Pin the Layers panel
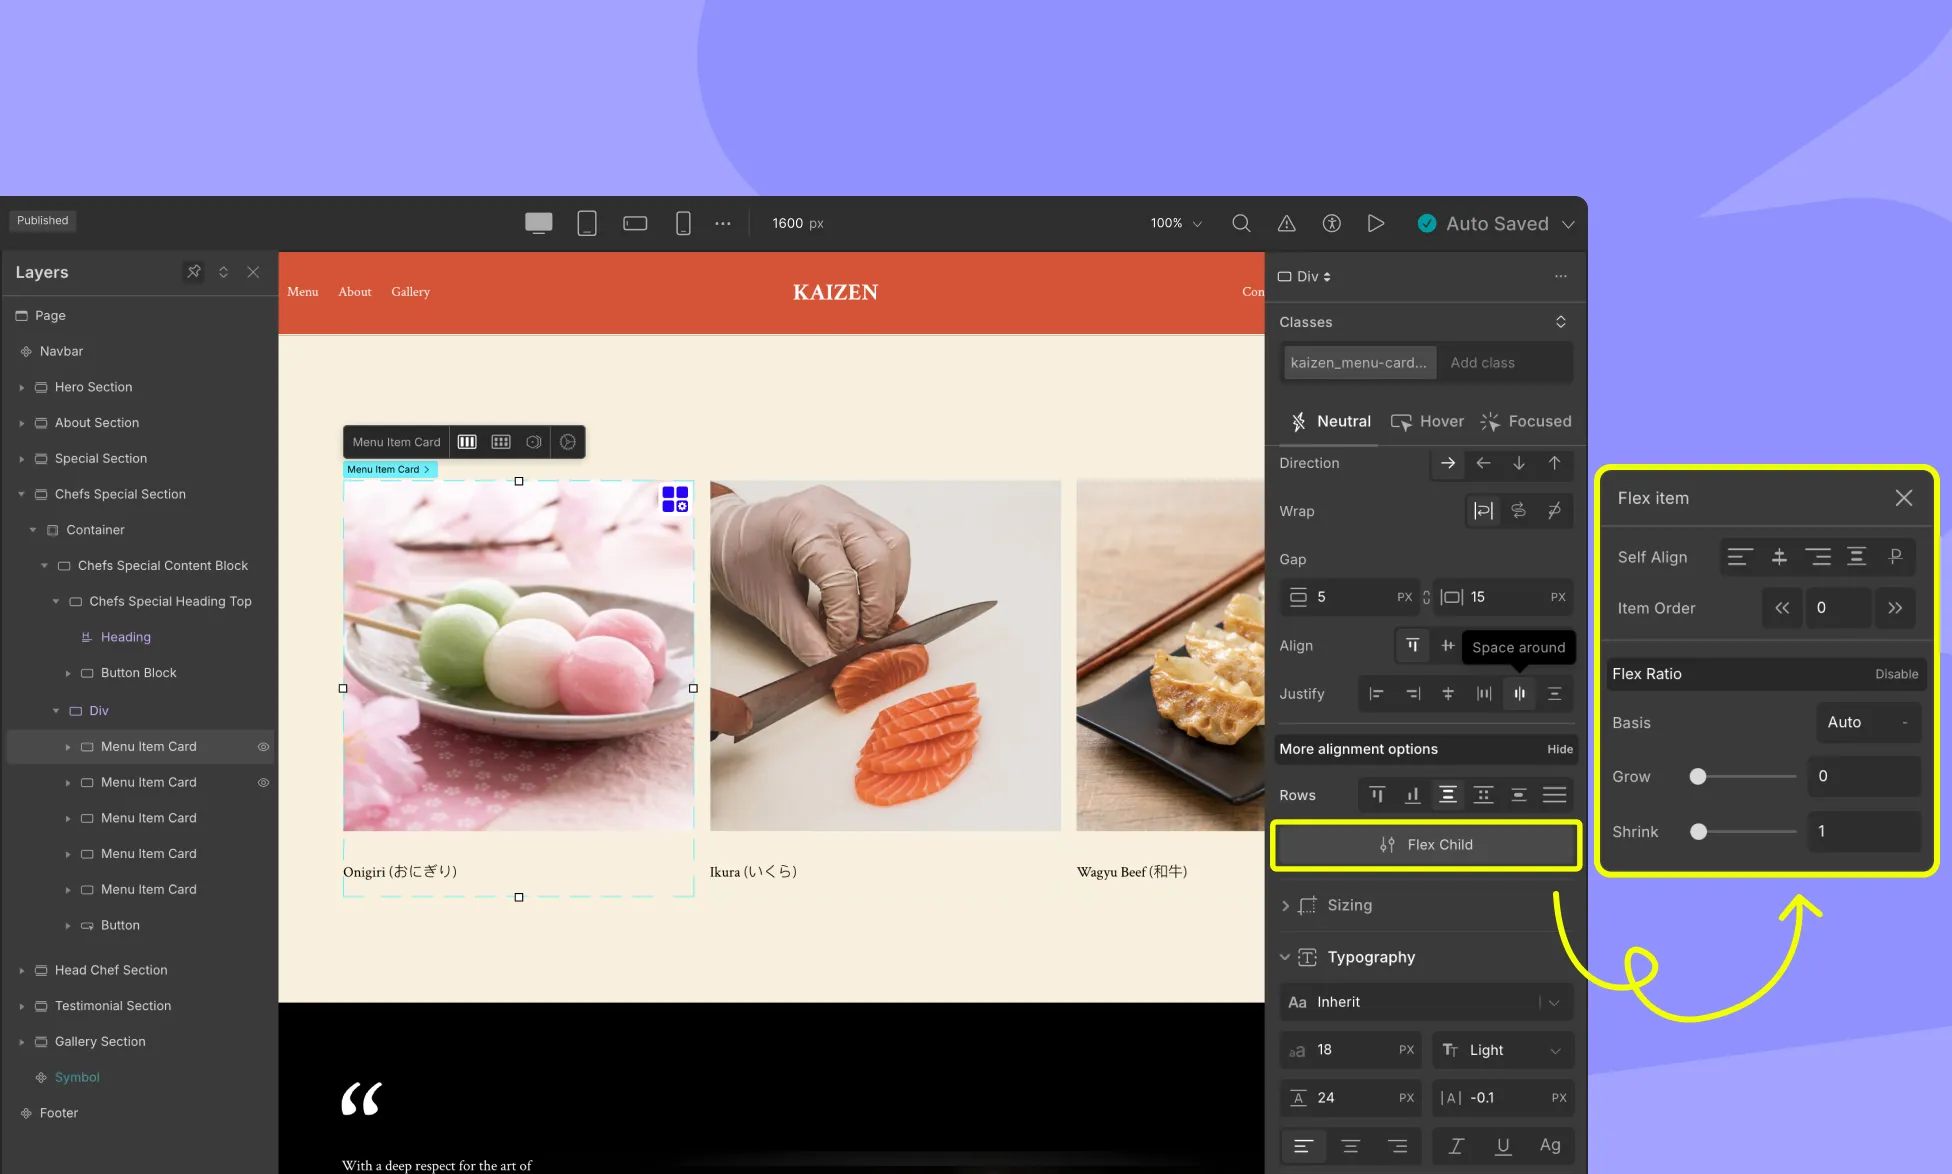 (x=194, y=272)
